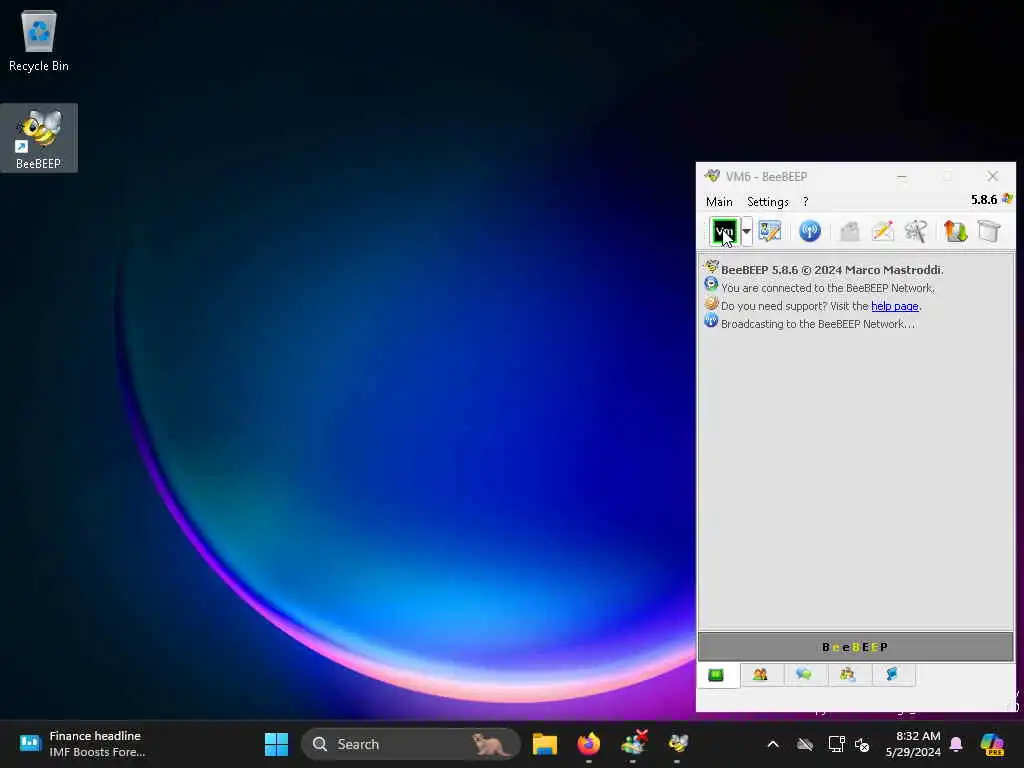1024x768 pixels.
Task: Click the BeeBEEP banner bar button
Action: point(856,647)
